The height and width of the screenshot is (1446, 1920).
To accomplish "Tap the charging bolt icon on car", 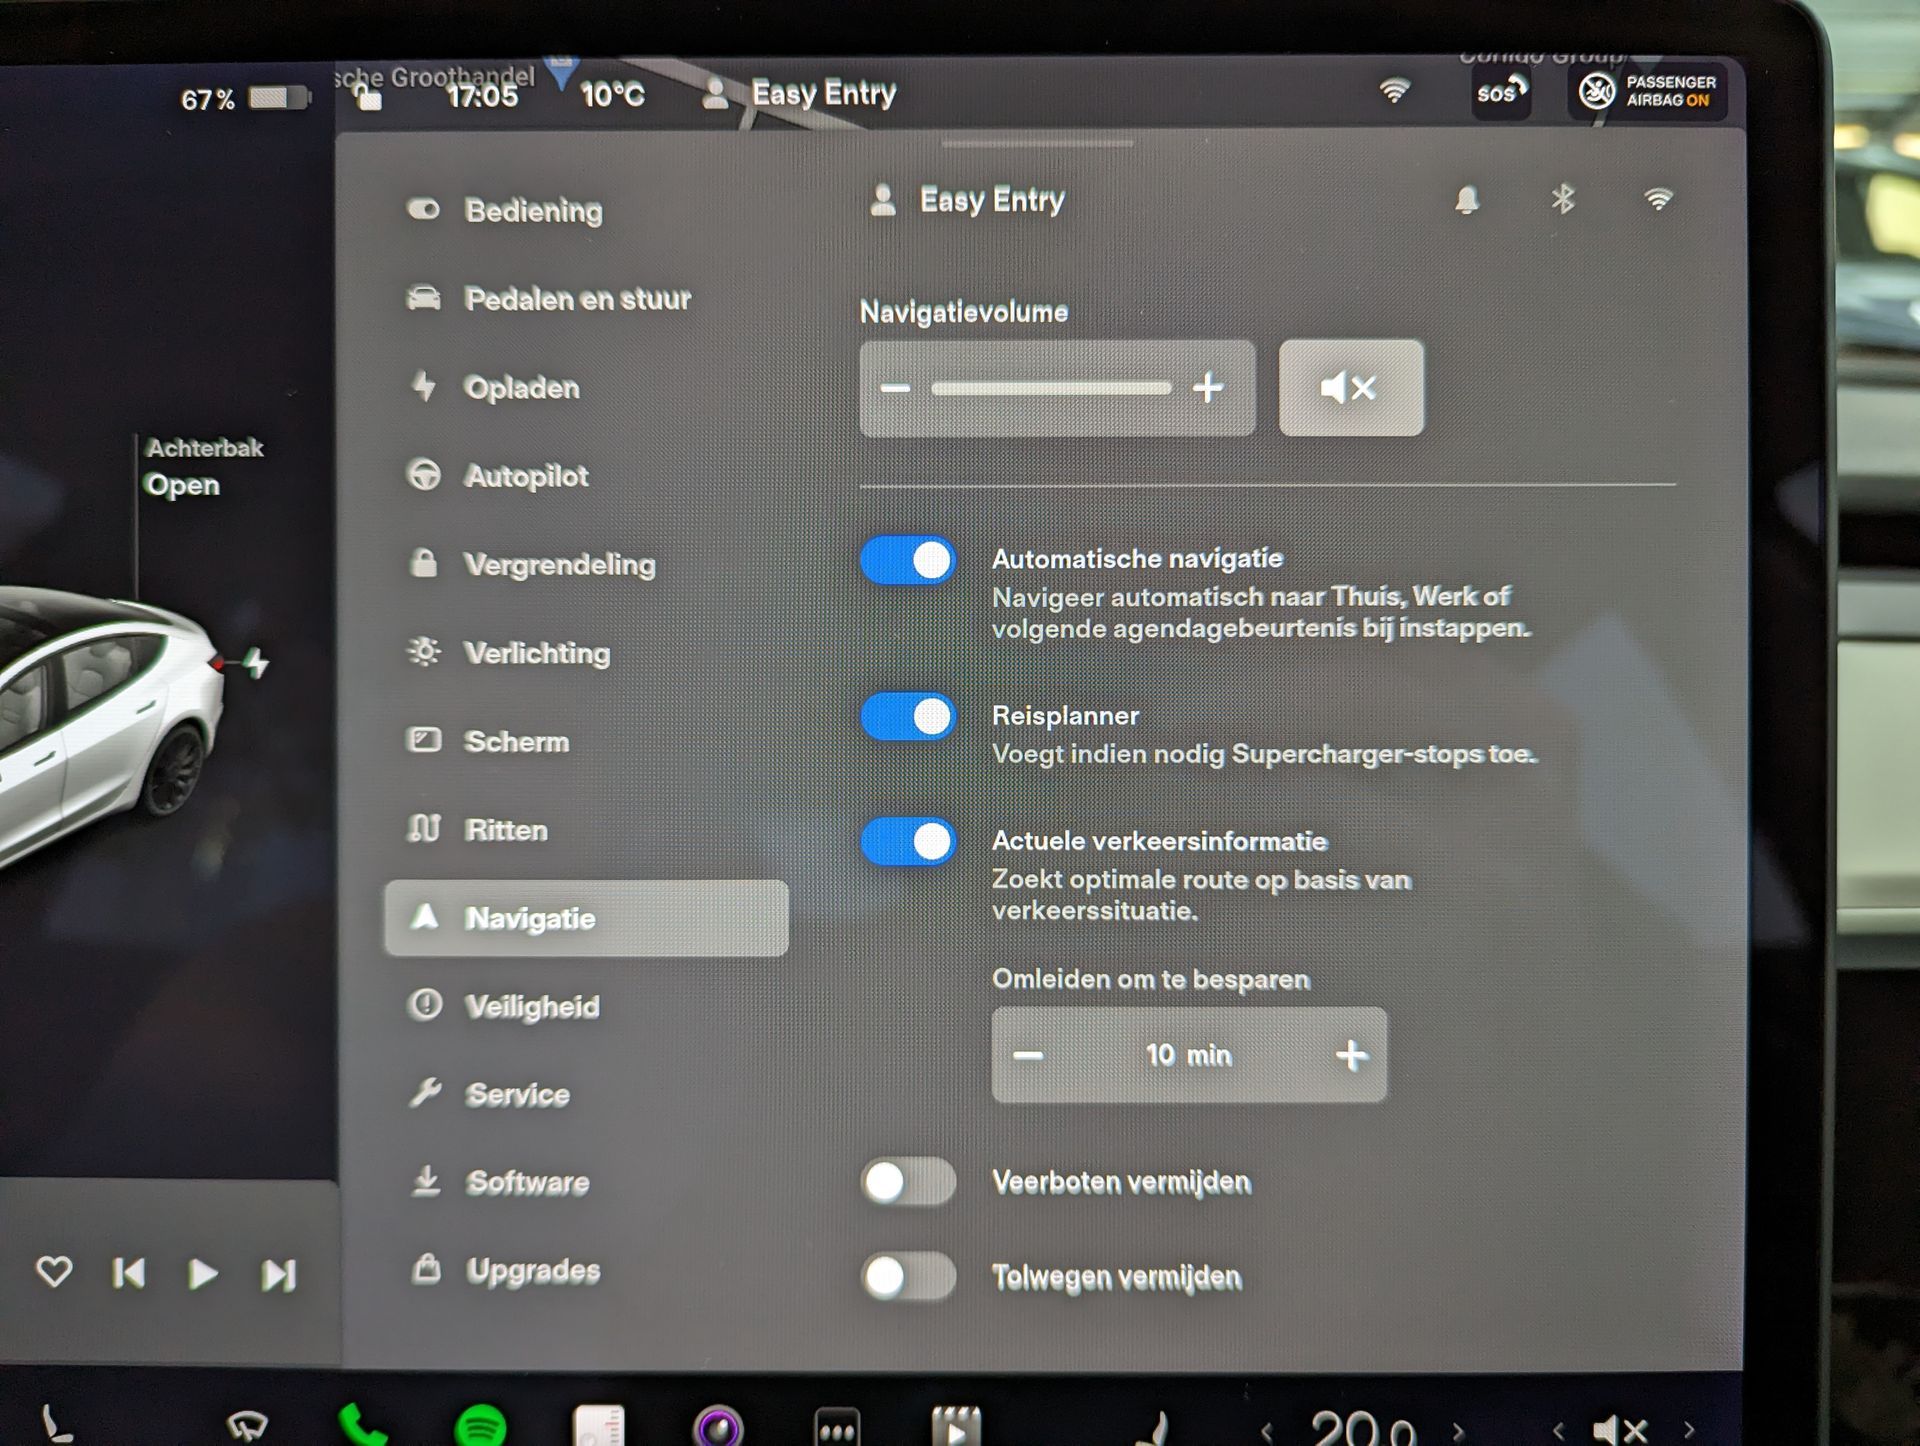I will pyautogui.click(x=256, y=663).
